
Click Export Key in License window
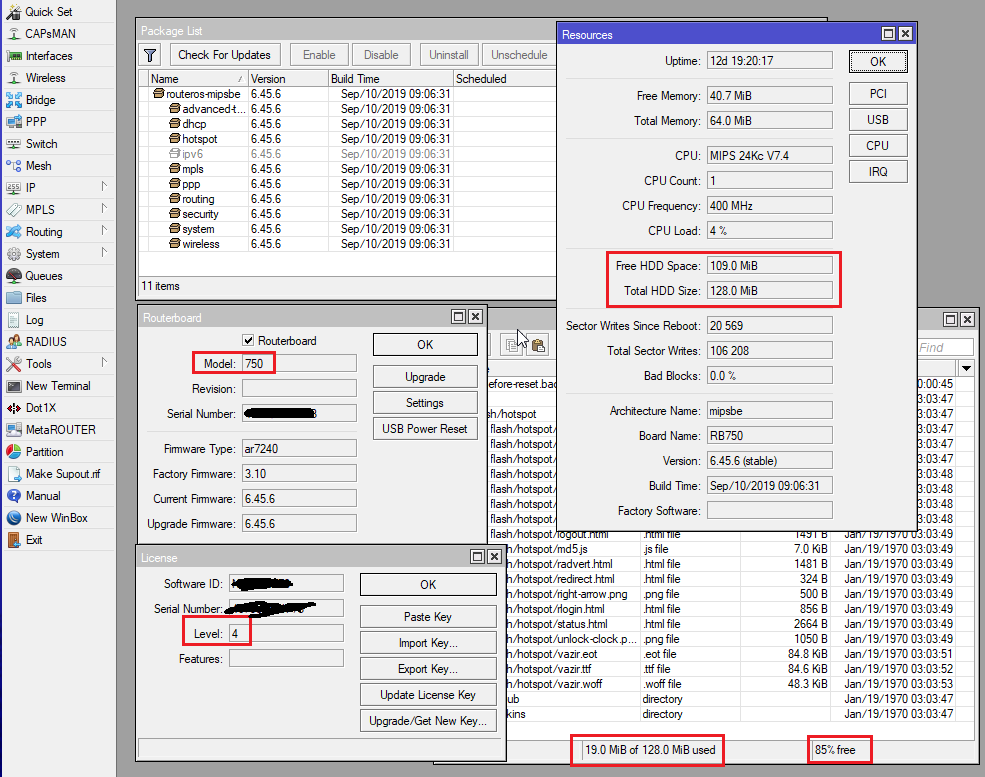428,669
